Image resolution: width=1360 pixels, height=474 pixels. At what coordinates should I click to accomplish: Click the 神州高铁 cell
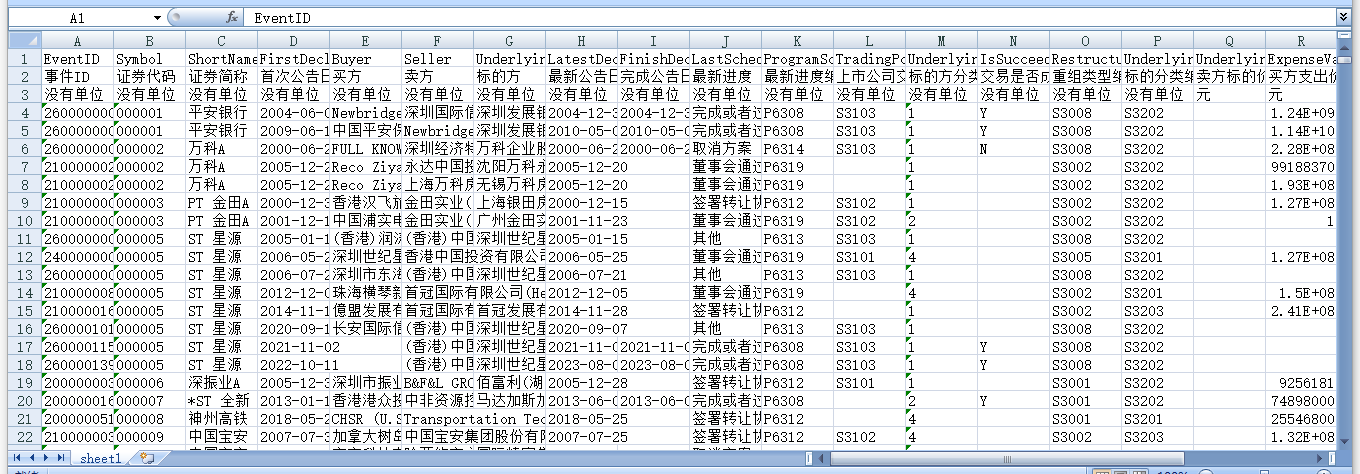[221, 419]
